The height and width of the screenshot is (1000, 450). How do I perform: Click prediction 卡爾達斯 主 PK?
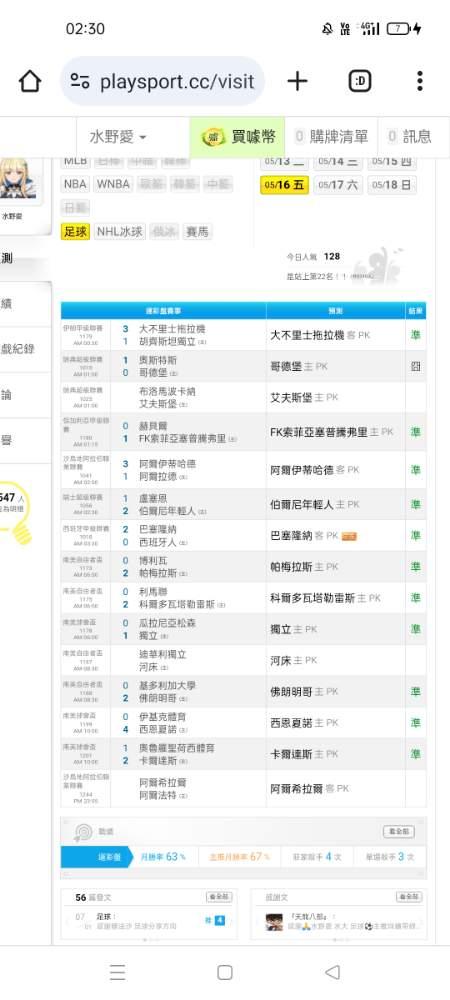(305, 754)
